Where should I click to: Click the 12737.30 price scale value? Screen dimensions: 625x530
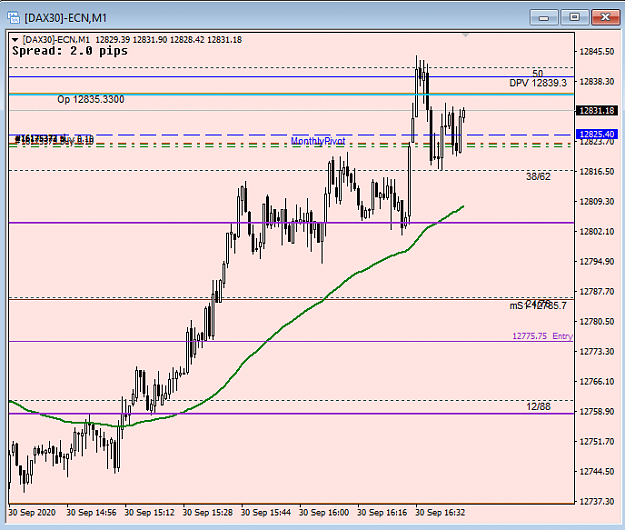coord(596,501)
